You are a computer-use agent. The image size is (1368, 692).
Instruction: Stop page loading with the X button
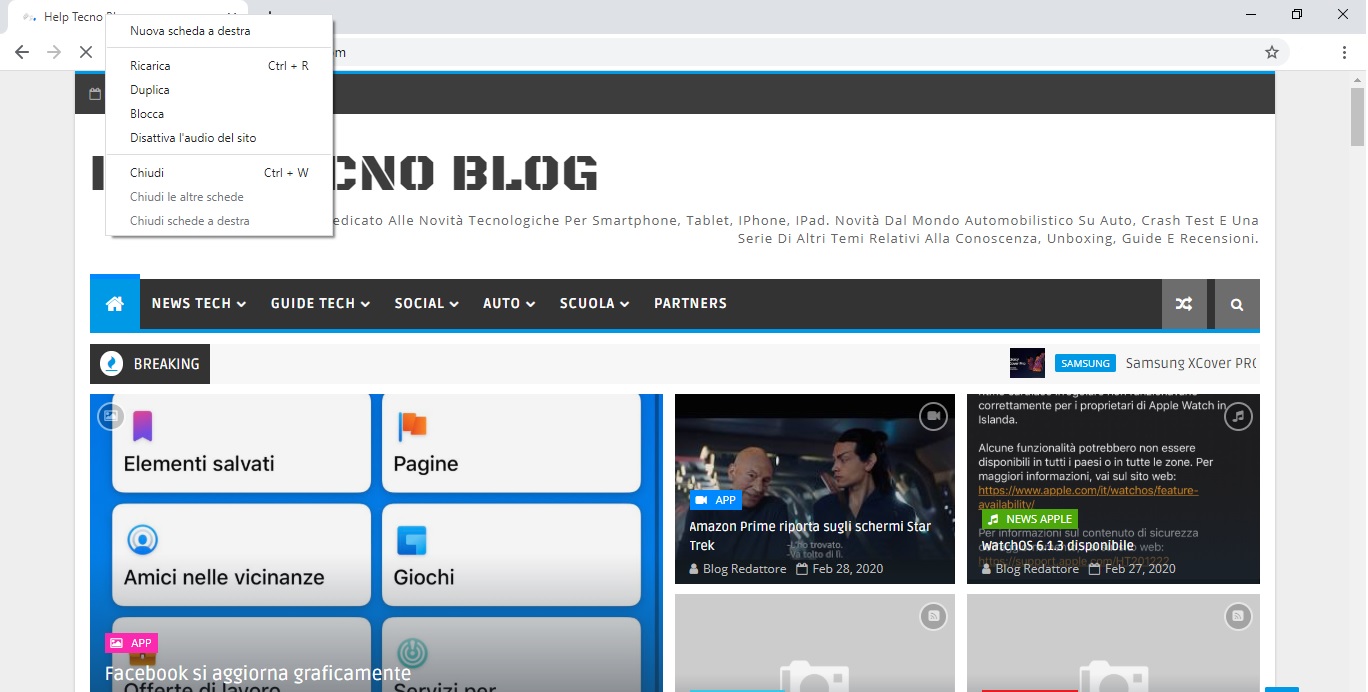point(86,52)
